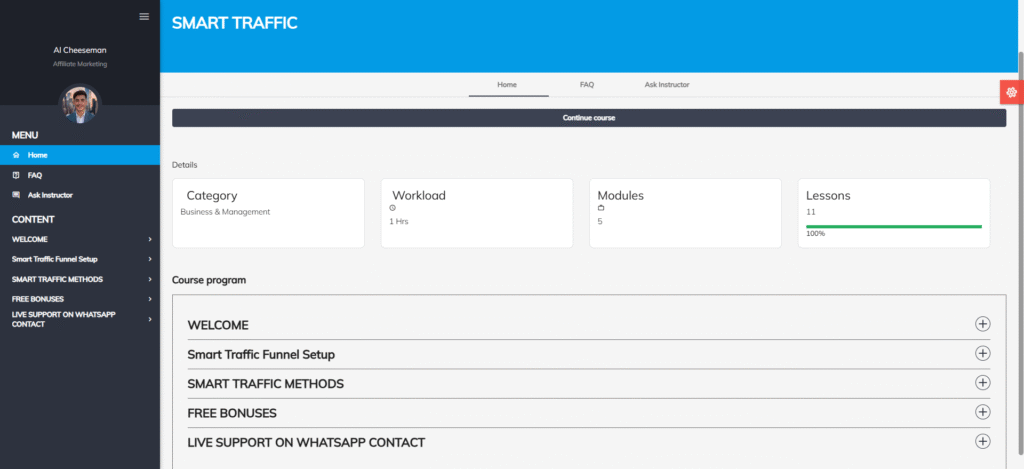The width and height of the screenshot is (1024, 469).
Task: Open sidebar Smart Traffic Funnel Setup chevron
Action: click(150, 259)
